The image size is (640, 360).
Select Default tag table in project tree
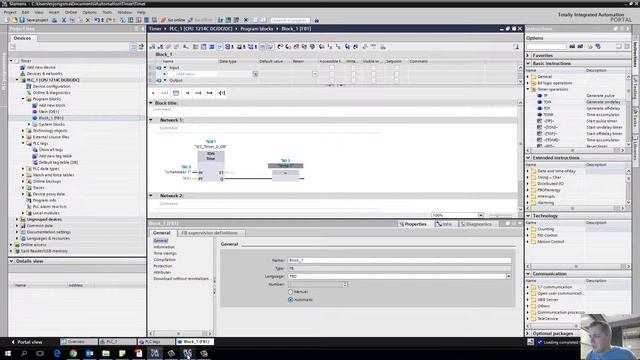(x=58, y=162)
